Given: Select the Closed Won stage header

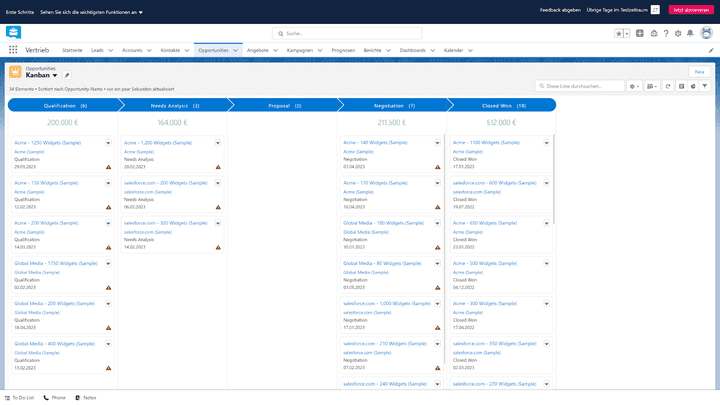Looking at the screenshot, I should point(504,106).
